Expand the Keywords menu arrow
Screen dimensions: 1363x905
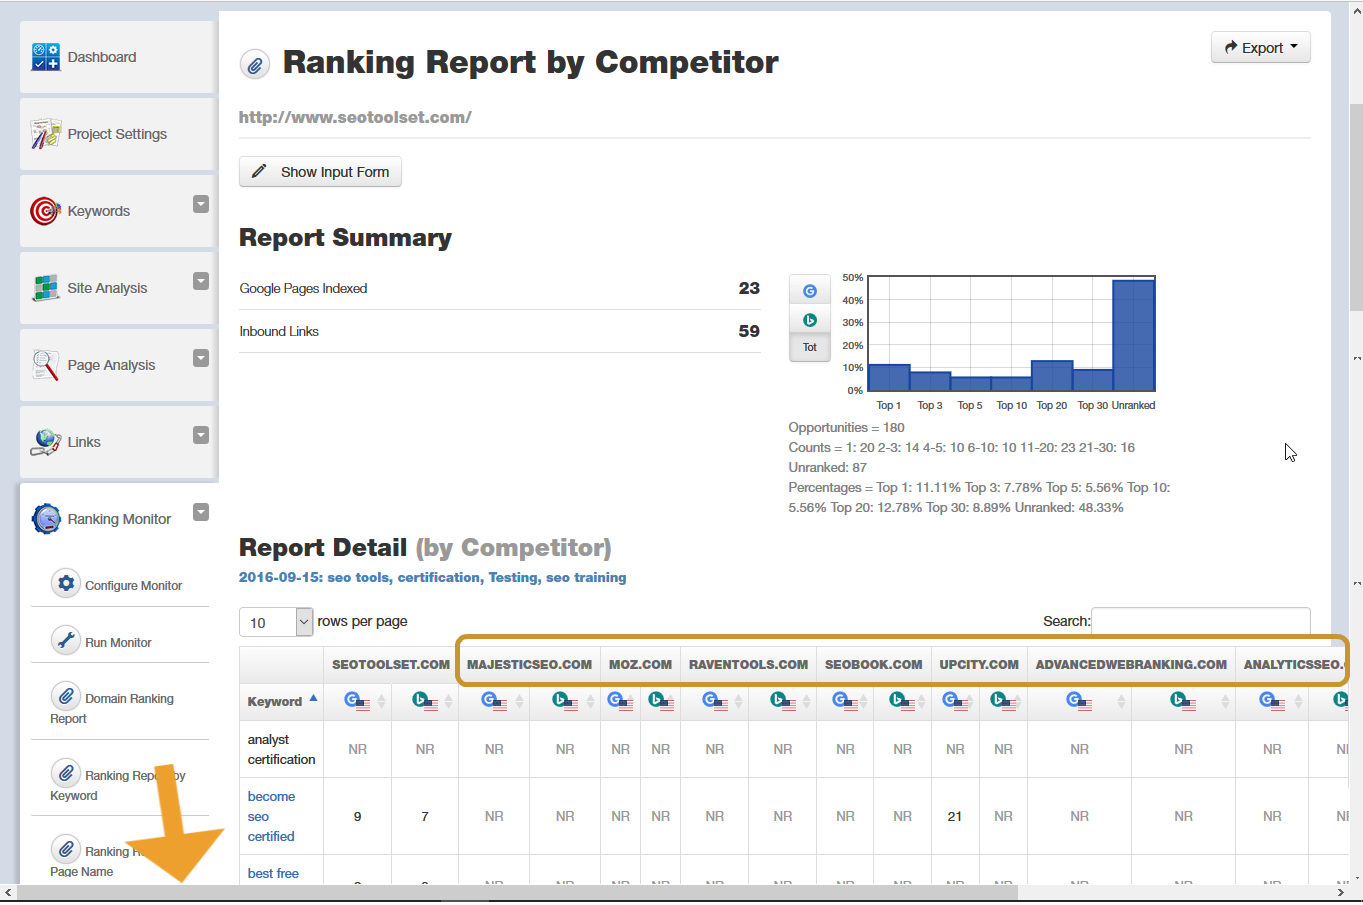tap(201, 204)
